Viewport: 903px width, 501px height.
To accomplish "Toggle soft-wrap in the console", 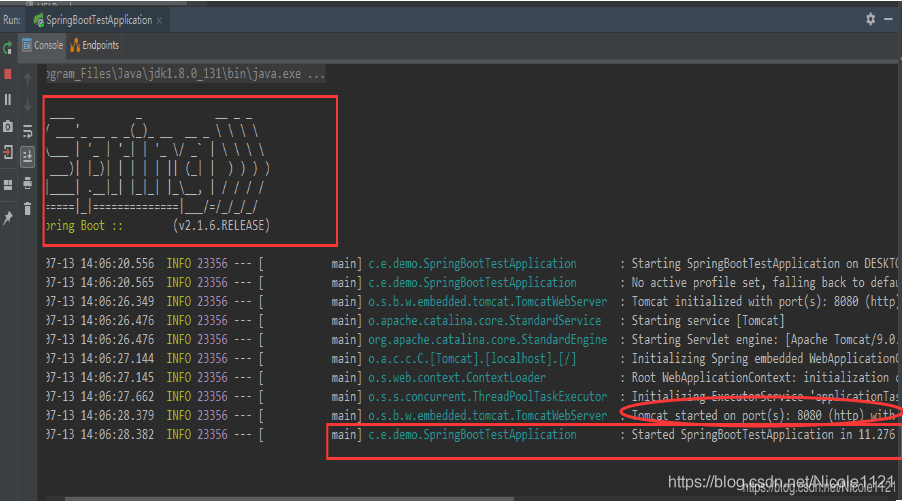I will [27, 131].
